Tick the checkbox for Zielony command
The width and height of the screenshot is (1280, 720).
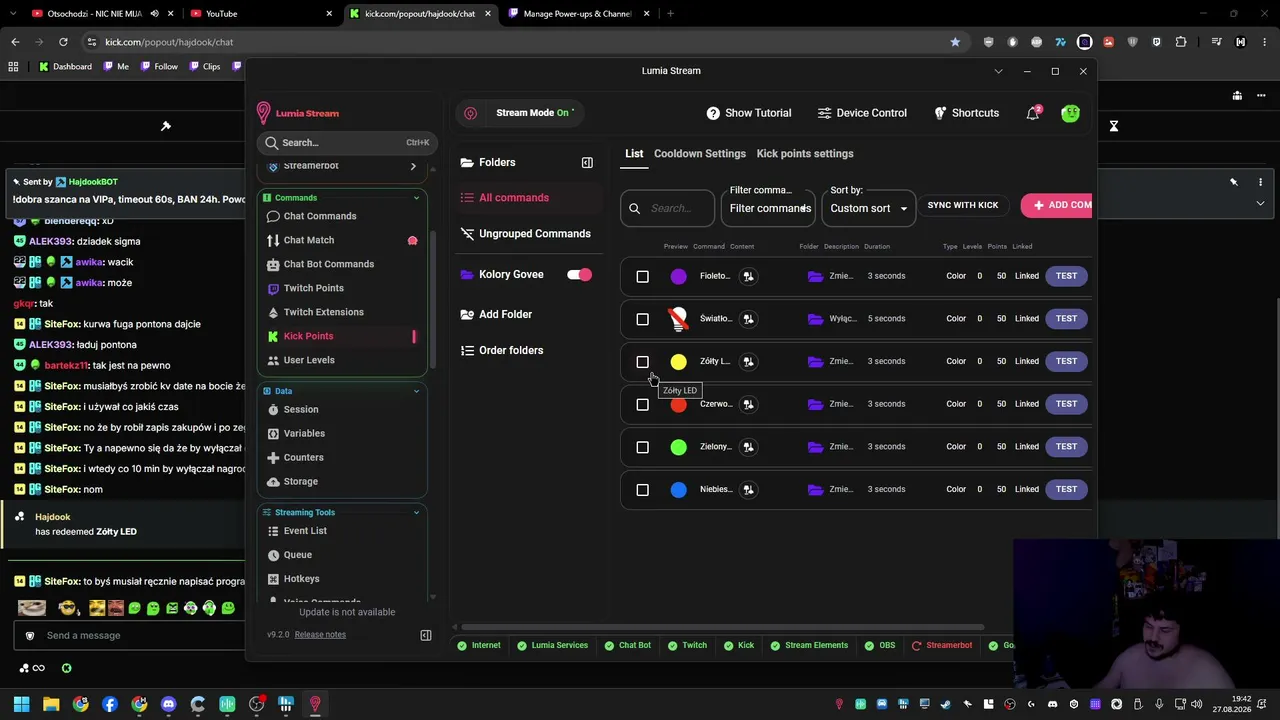coord(642,447)
